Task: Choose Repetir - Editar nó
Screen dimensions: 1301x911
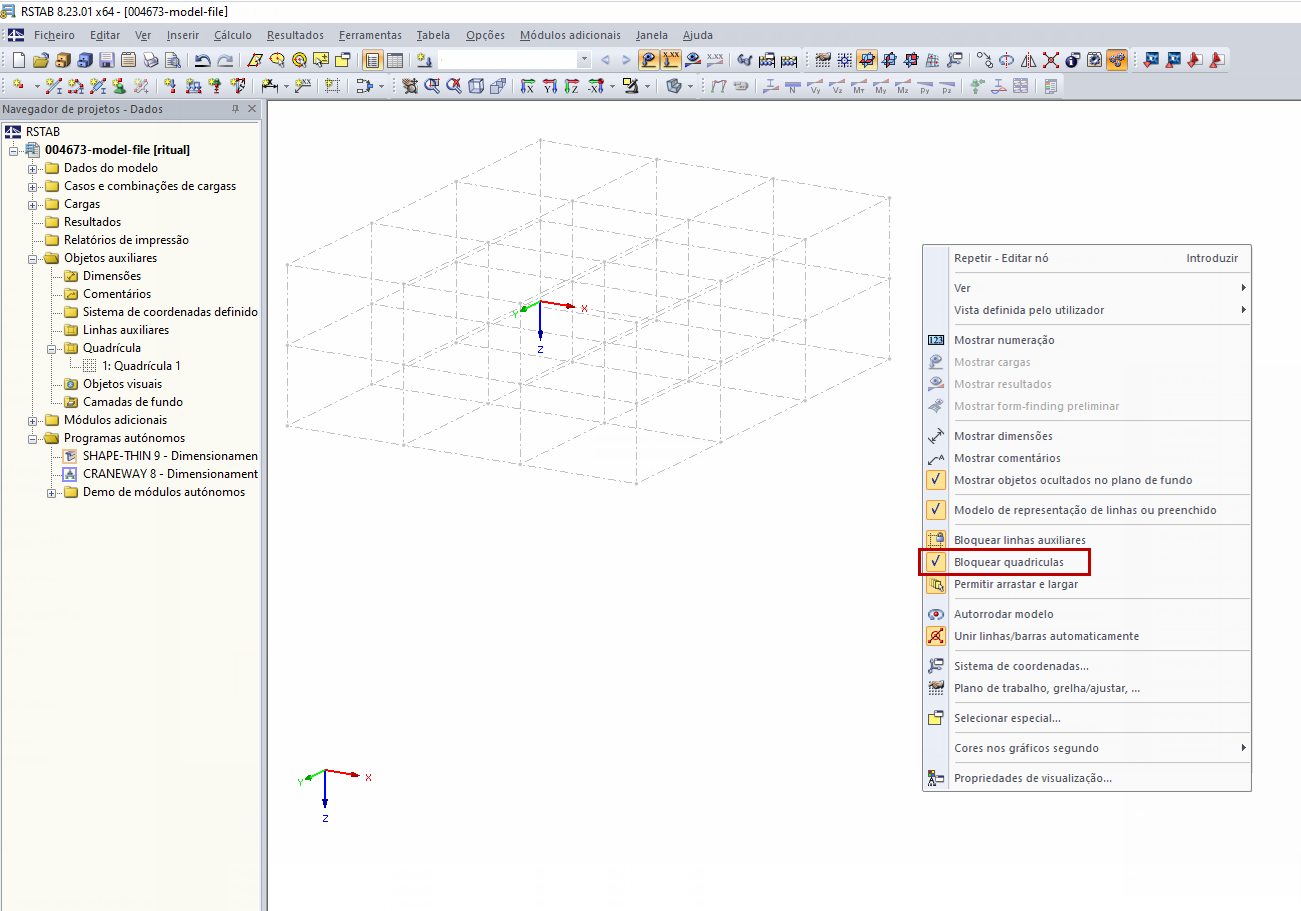Action: point(1087,258)
